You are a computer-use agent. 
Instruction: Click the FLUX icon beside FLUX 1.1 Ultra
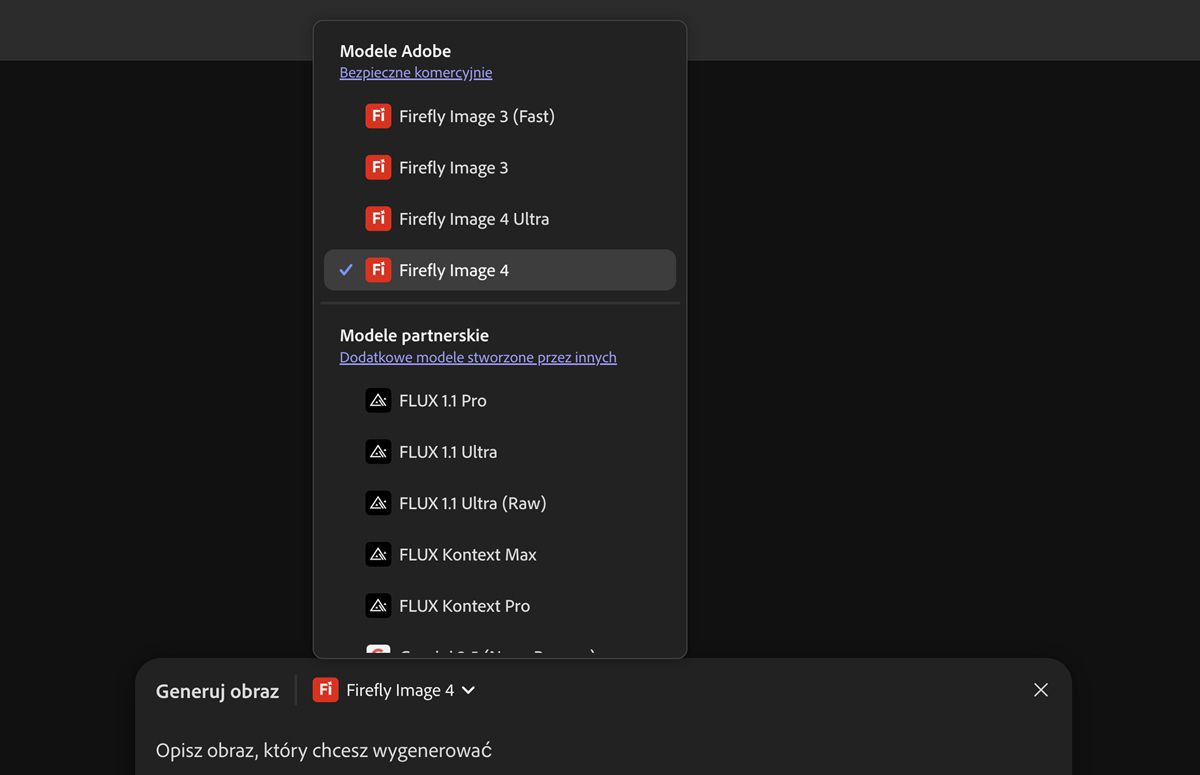point(378,451)
